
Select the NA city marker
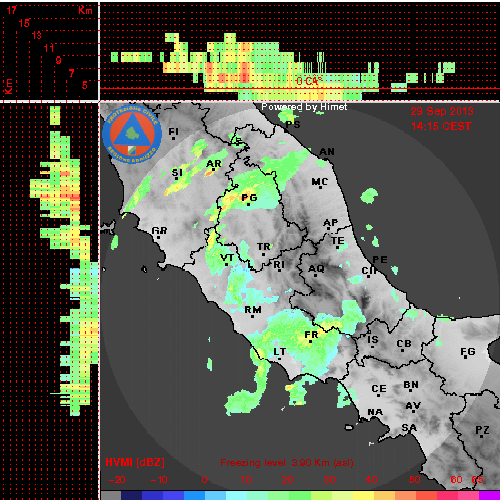click(x=375, y=413)
